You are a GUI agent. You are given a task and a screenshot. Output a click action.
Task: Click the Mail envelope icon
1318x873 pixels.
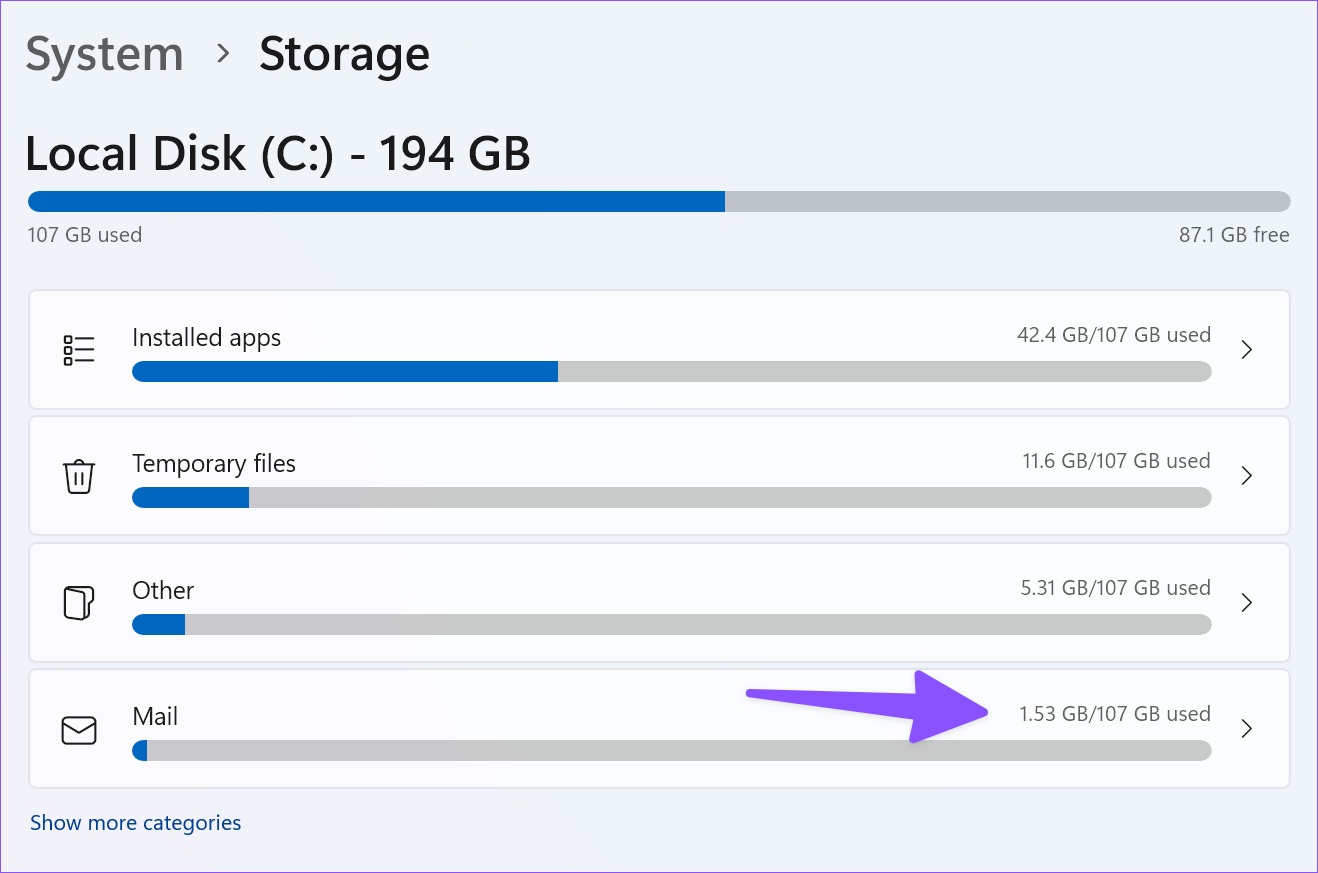click(x=78, y=730)
